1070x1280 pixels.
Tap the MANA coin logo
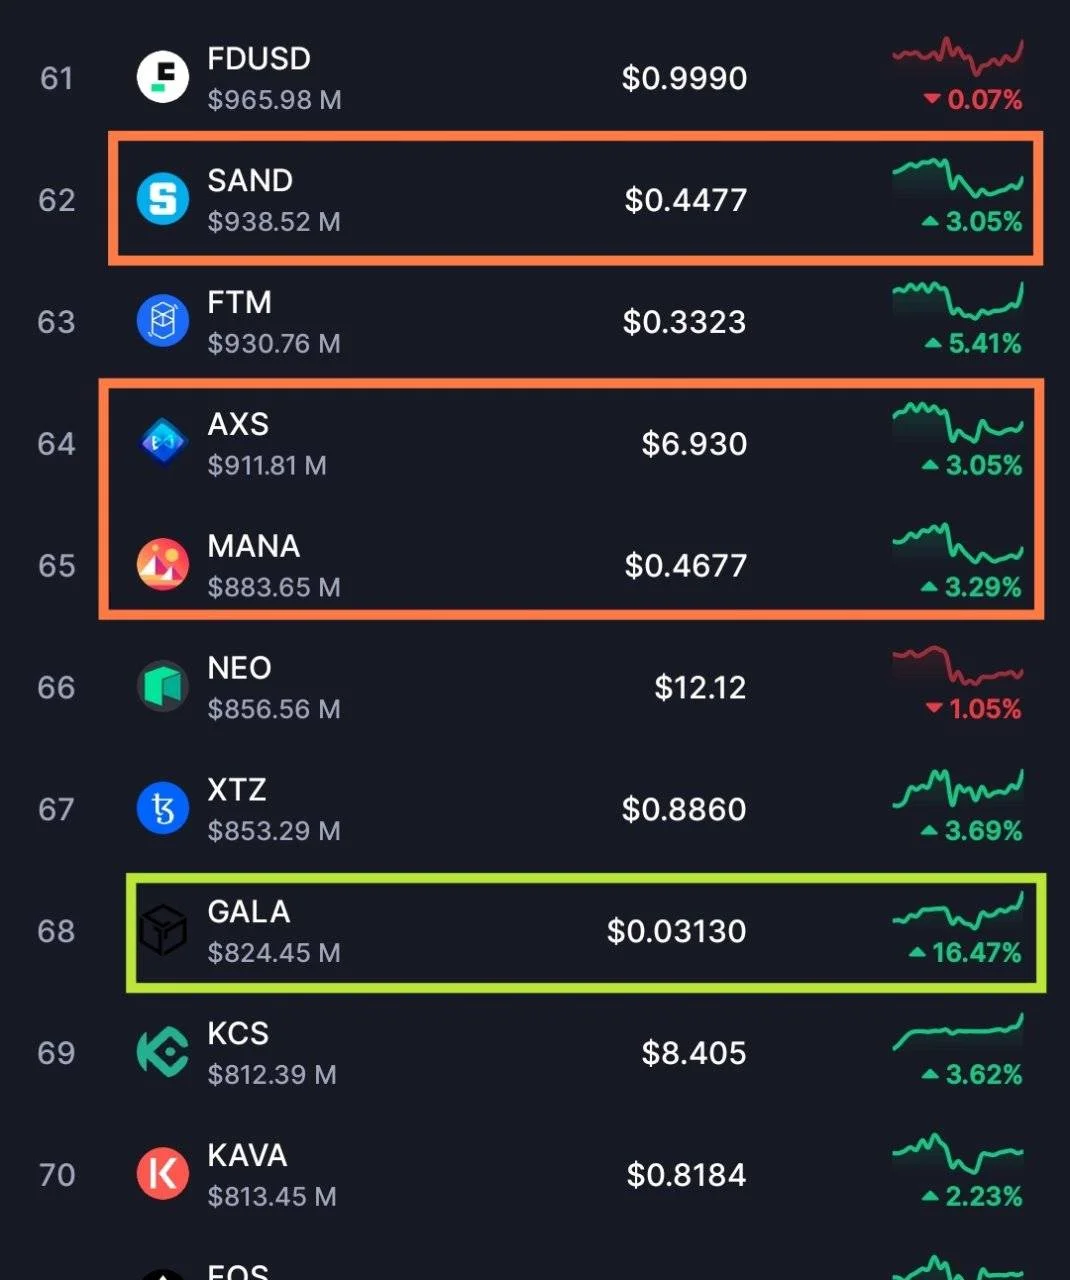[163, 565]
